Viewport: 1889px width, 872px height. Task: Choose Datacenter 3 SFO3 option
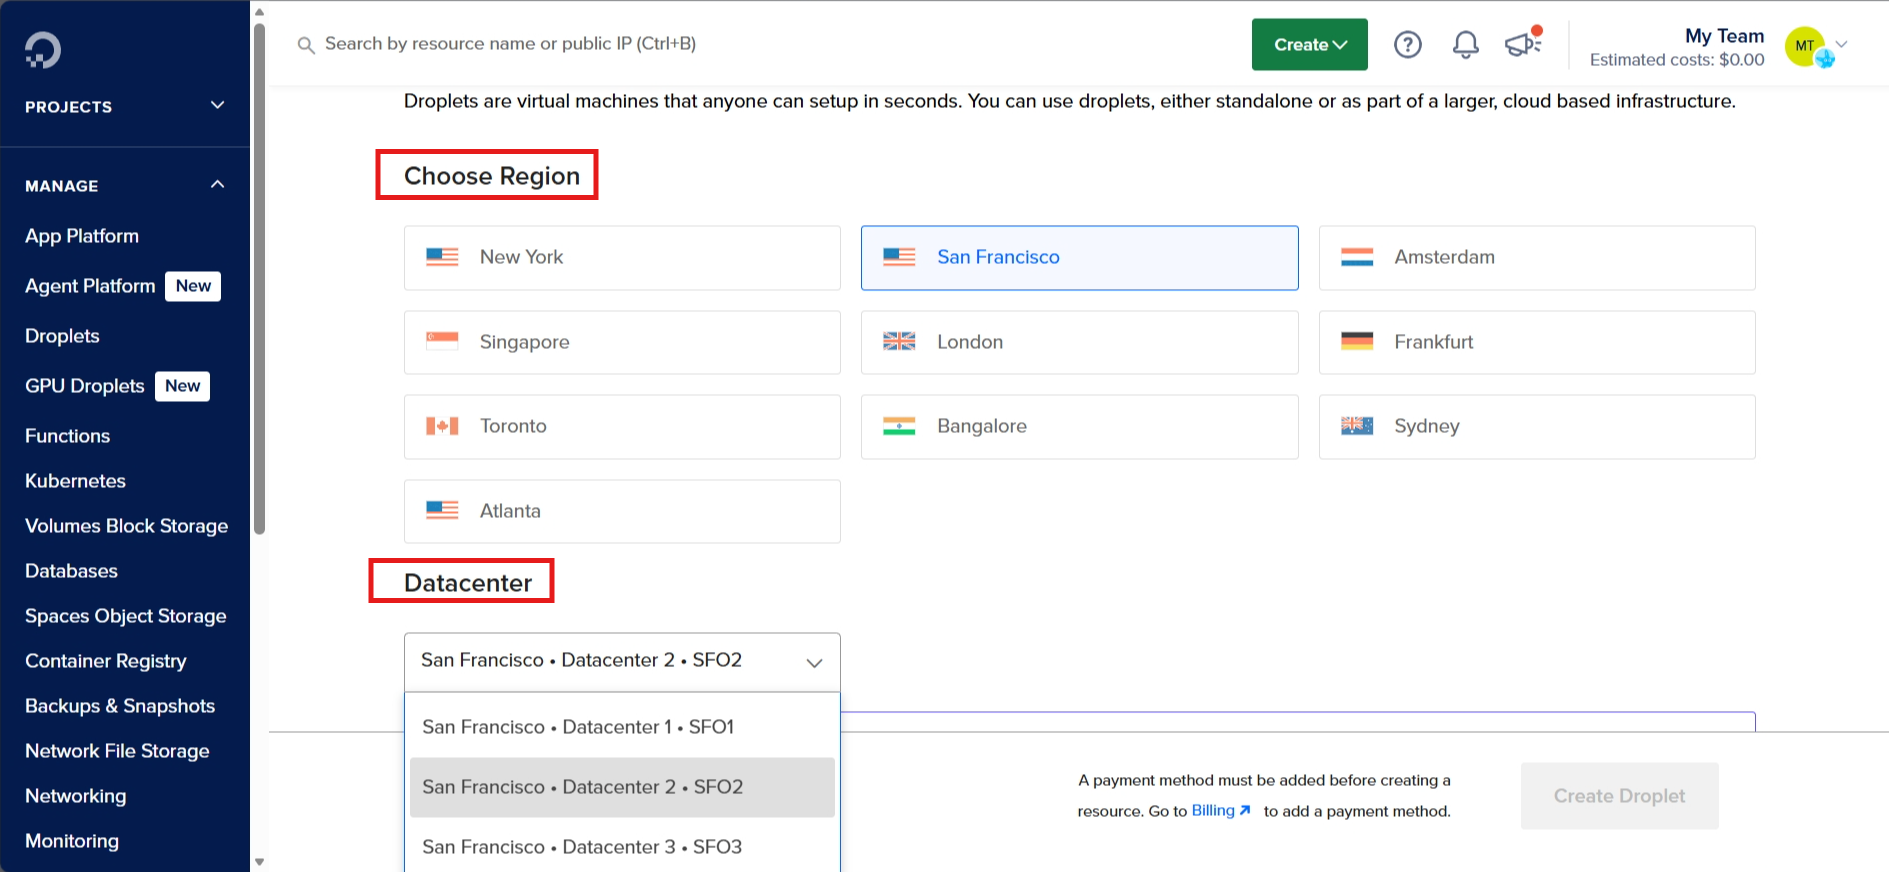click(x=622, y=846)
